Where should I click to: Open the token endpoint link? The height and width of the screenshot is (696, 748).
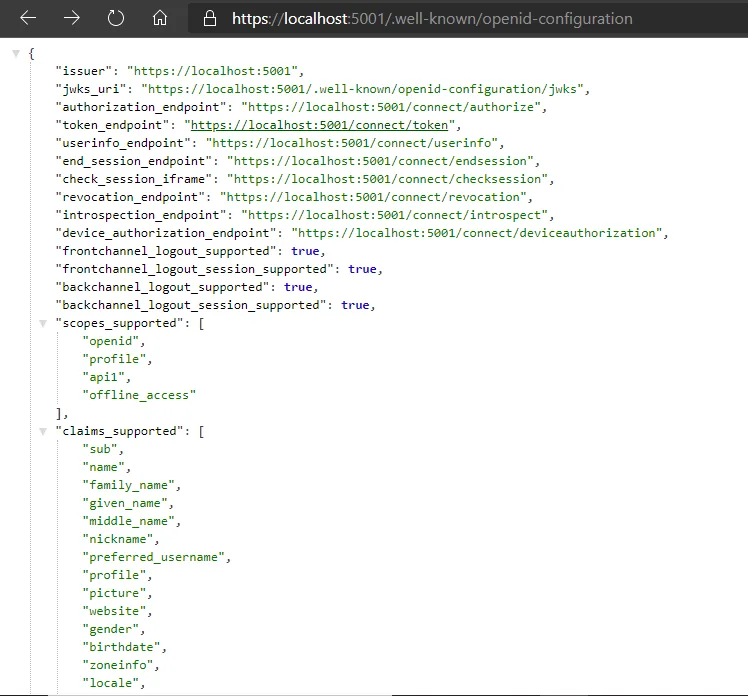(x=320, y=125)
